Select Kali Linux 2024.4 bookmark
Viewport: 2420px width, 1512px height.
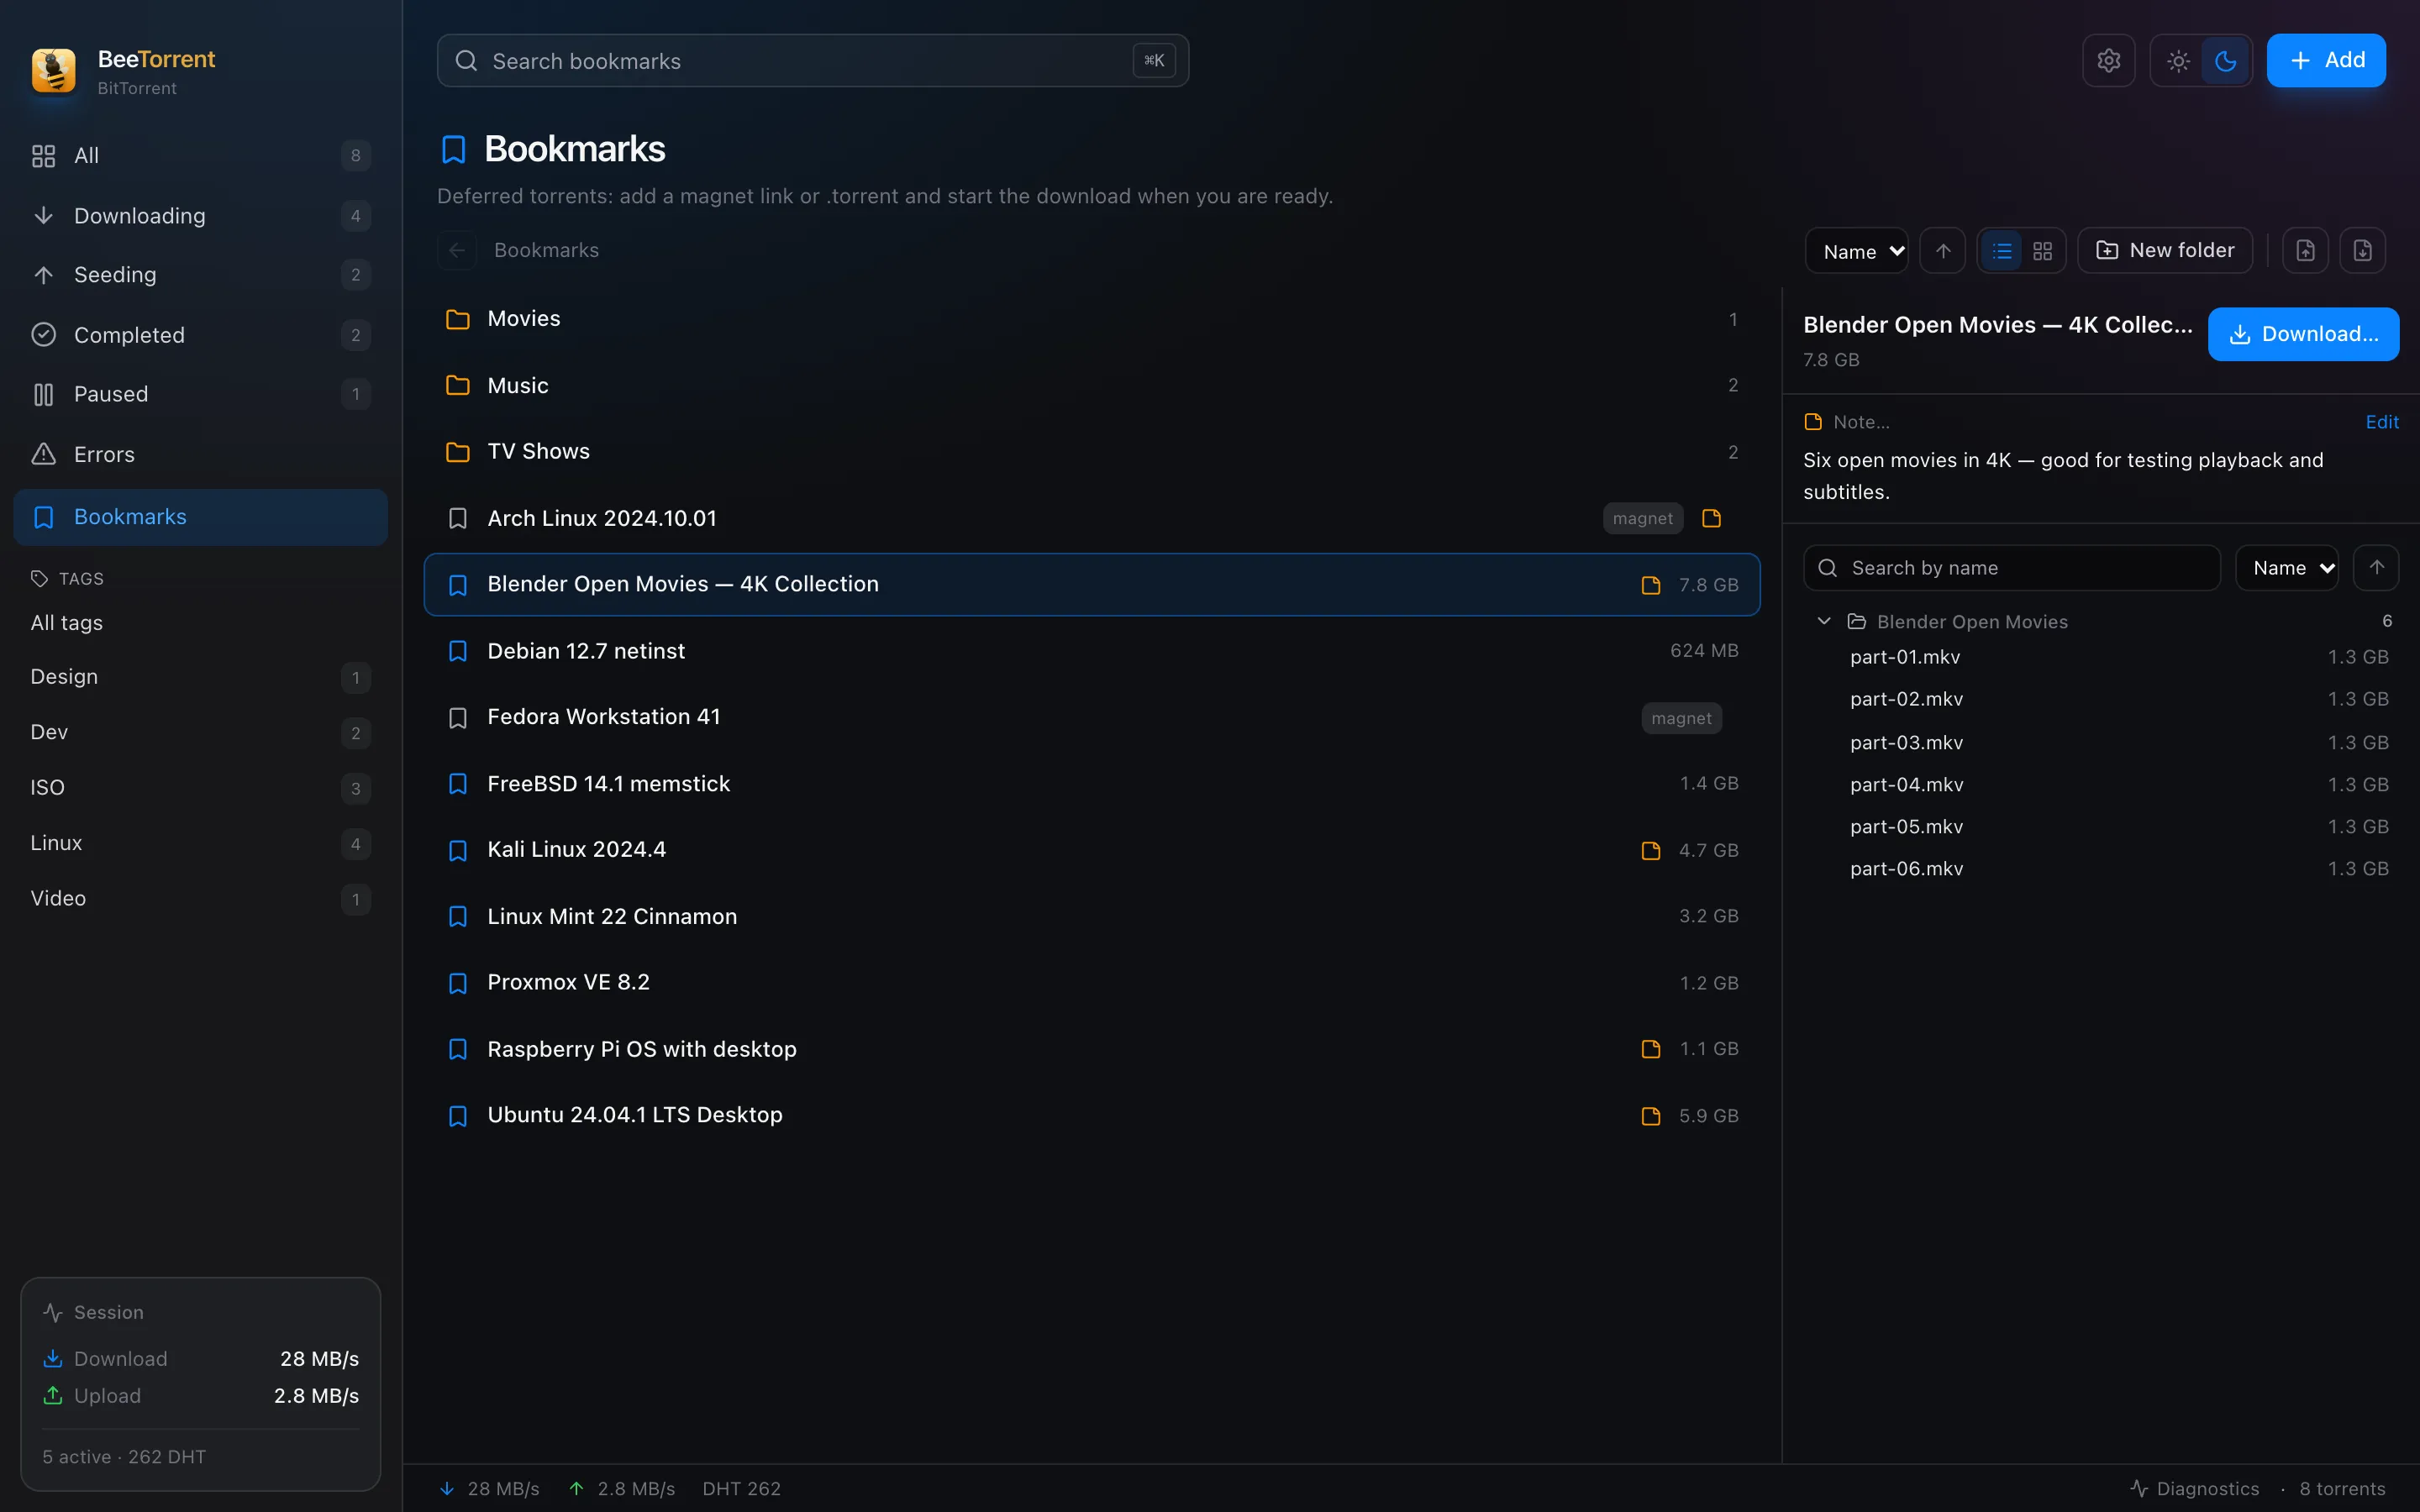[1091, 850]
